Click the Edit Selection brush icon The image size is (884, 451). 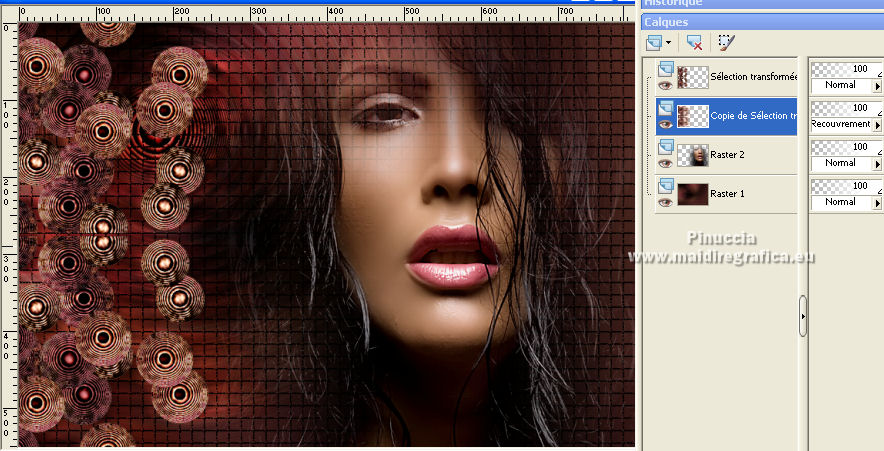pyautogui.click(x=726, y=42)
